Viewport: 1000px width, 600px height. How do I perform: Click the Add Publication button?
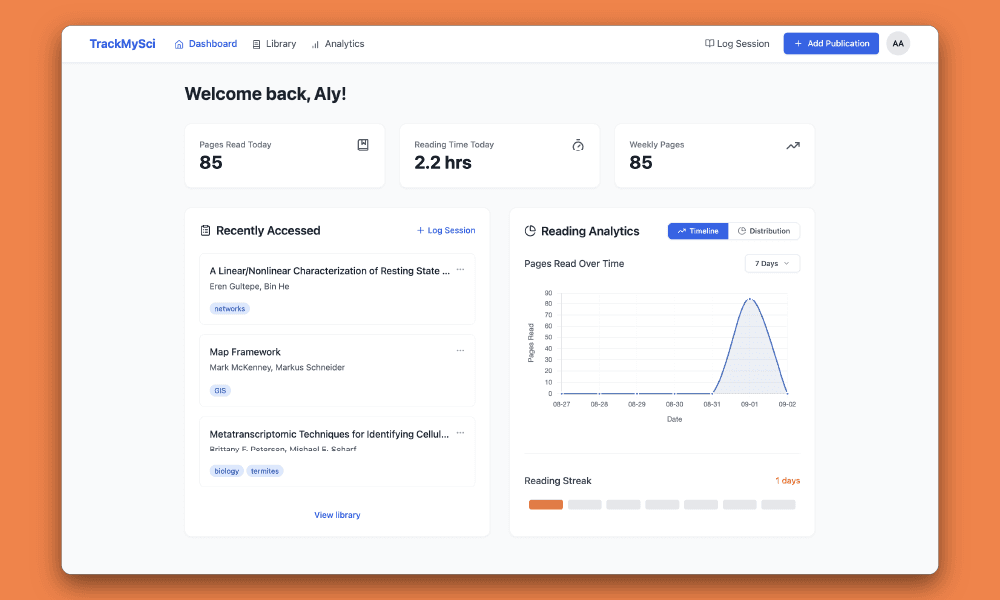[x=831, y=43]
